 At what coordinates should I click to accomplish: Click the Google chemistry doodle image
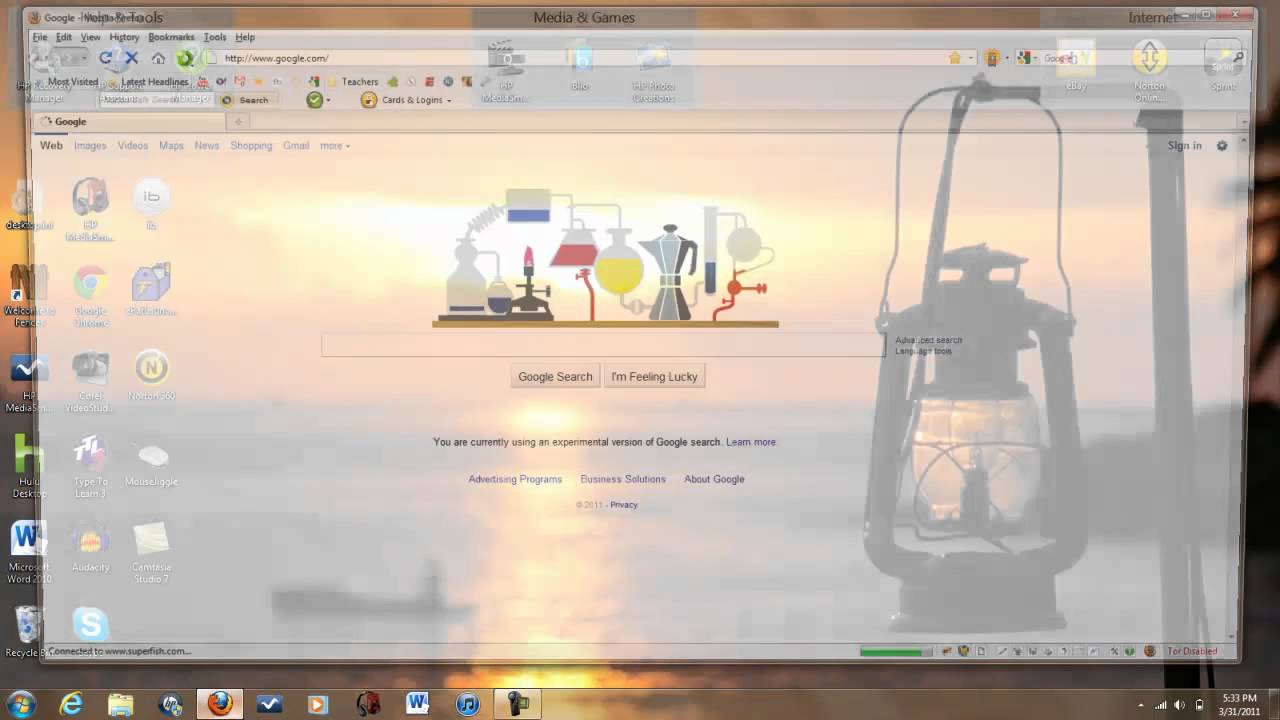pos(606,257)
